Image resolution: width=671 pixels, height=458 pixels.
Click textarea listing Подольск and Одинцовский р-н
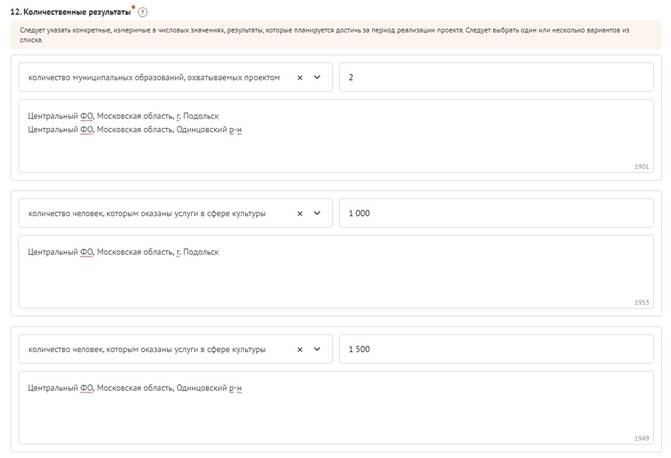[336, 136]
